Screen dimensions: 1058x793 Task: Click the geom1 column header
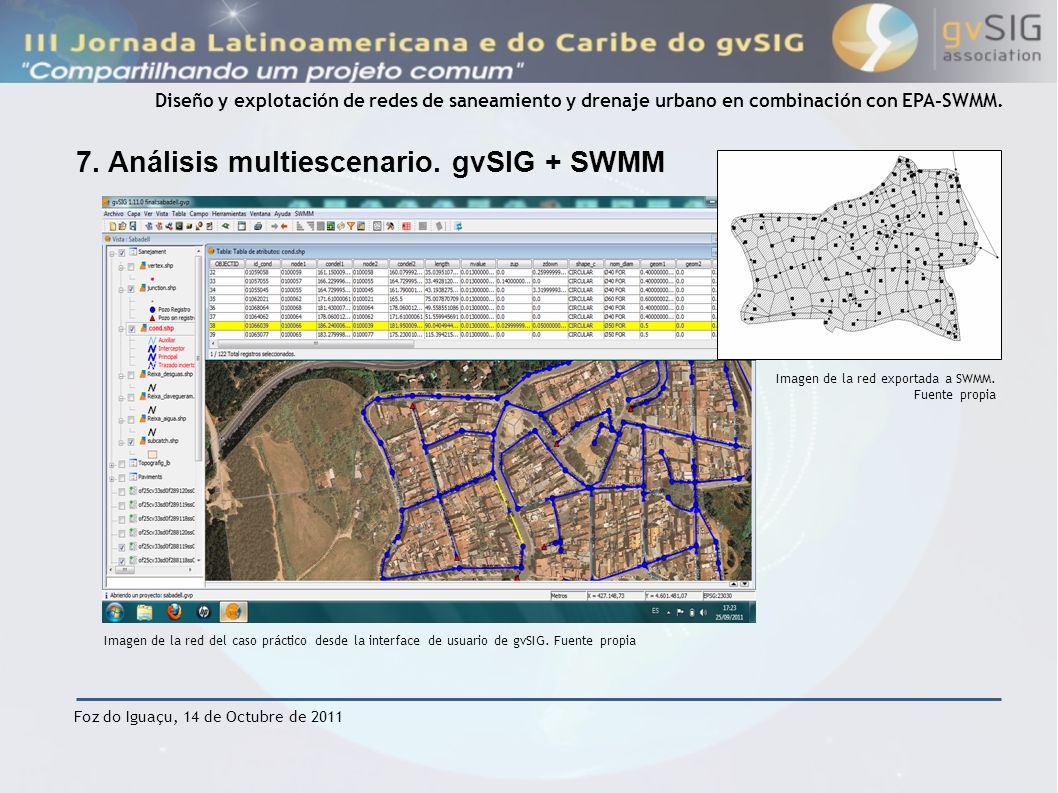[x=657, y=264]
